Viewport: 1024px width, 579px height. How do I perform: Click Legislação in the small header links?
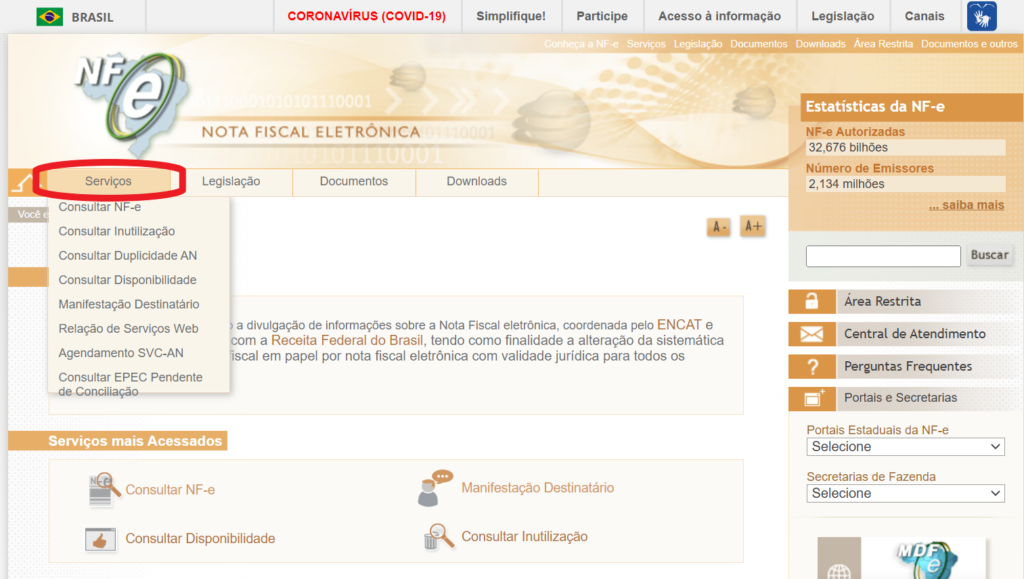click(x=698, y=44)
